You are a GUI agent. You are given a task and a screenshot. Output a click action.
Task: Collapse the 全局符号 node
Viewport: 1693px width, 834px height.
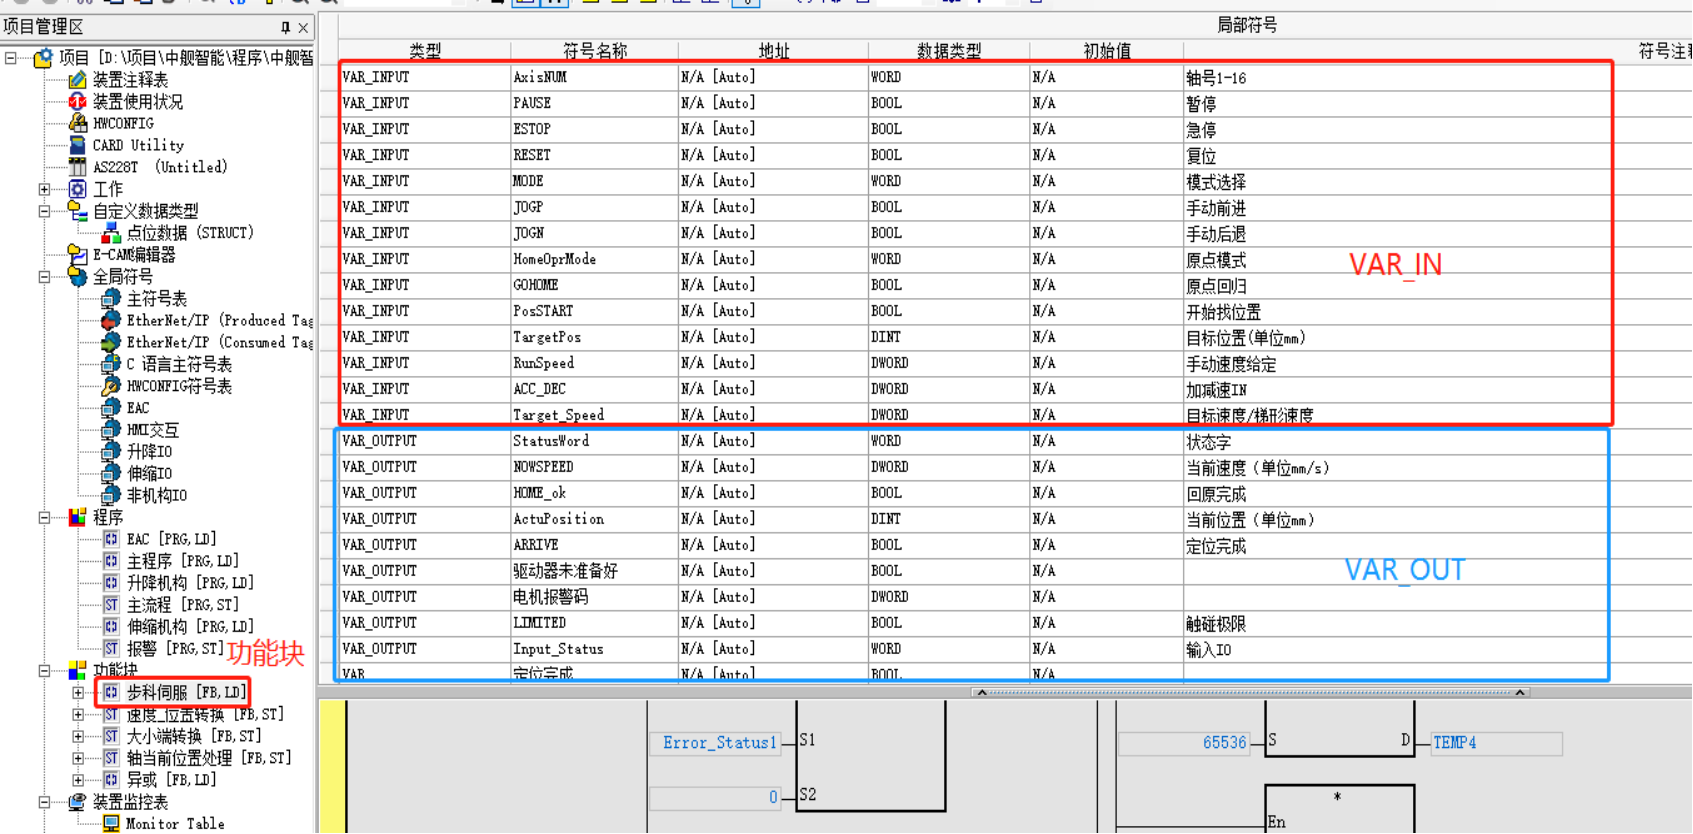point(45,277)
